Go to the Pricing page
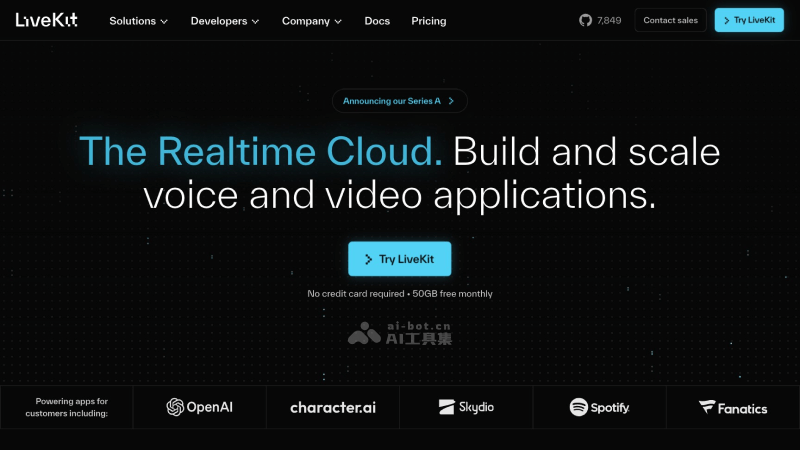Viewport: 800px width, 450px height. coord(429,21)
